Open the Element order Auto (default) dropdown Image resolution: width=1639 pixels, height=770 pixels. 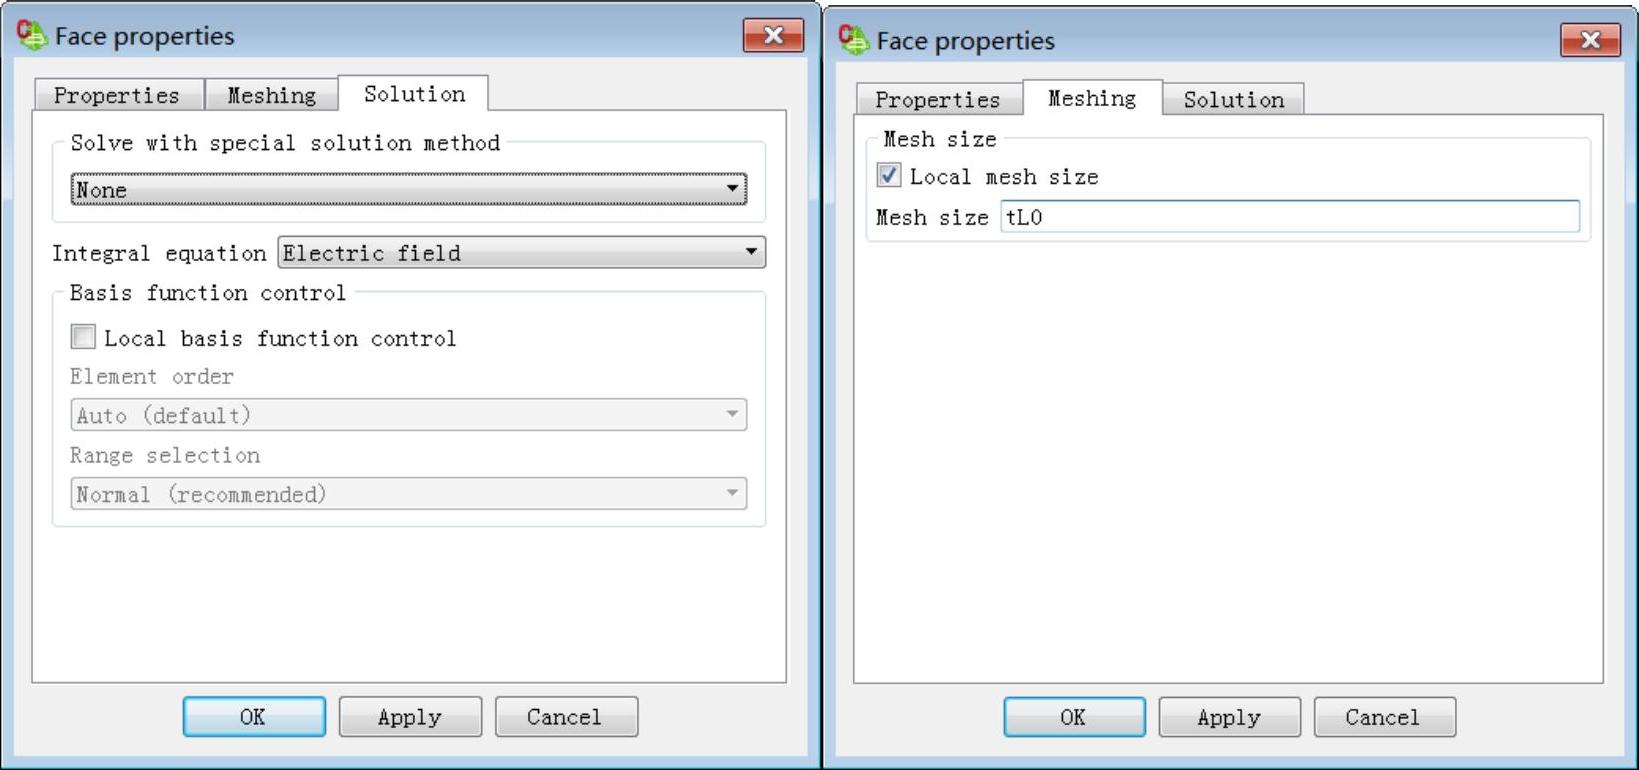(x=408, y=415)
